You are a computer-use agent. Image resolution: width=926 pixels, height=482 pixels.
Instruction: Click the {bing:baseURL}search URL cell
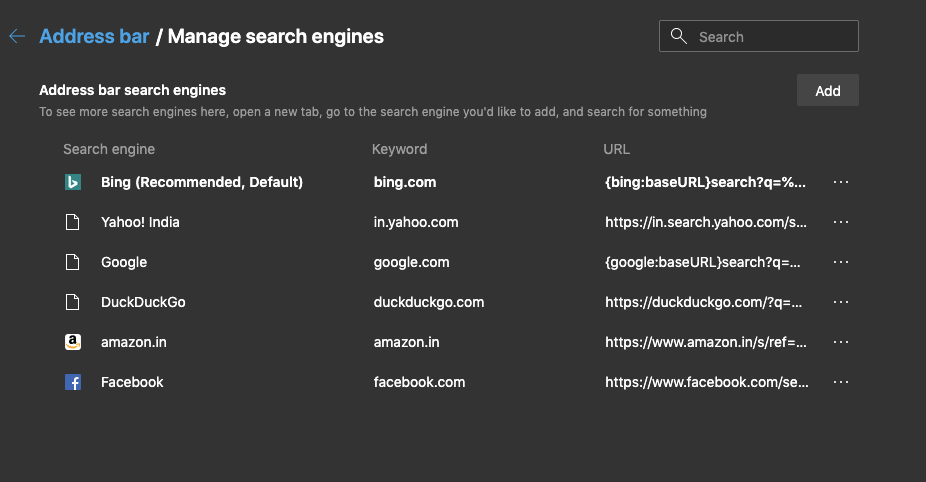705,182
